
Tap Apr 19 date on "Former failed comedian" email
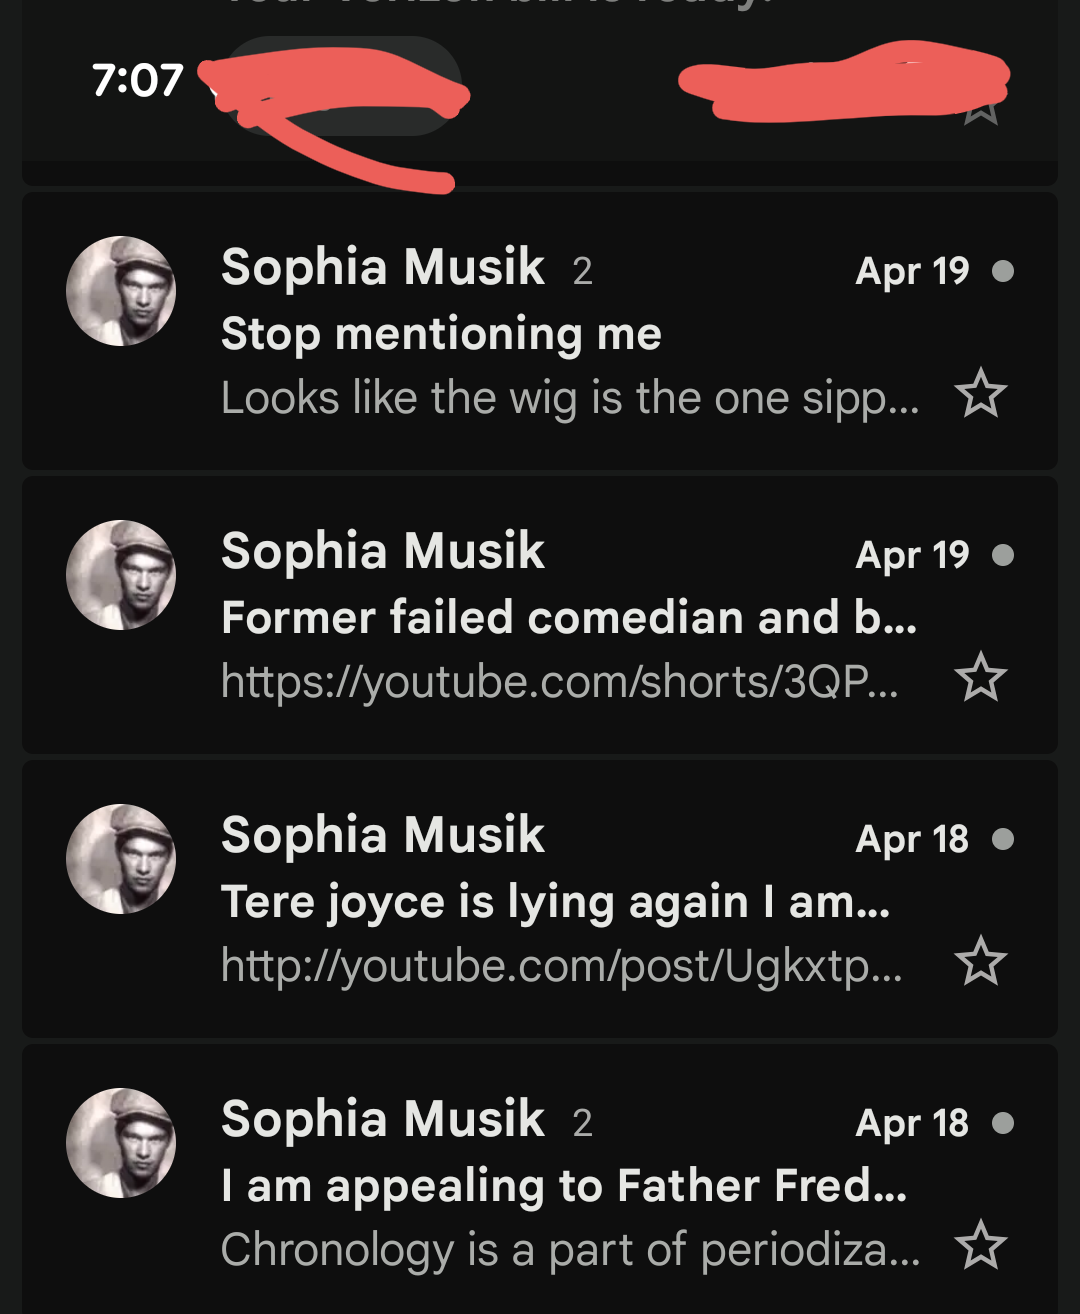click(x=912, y=555)
